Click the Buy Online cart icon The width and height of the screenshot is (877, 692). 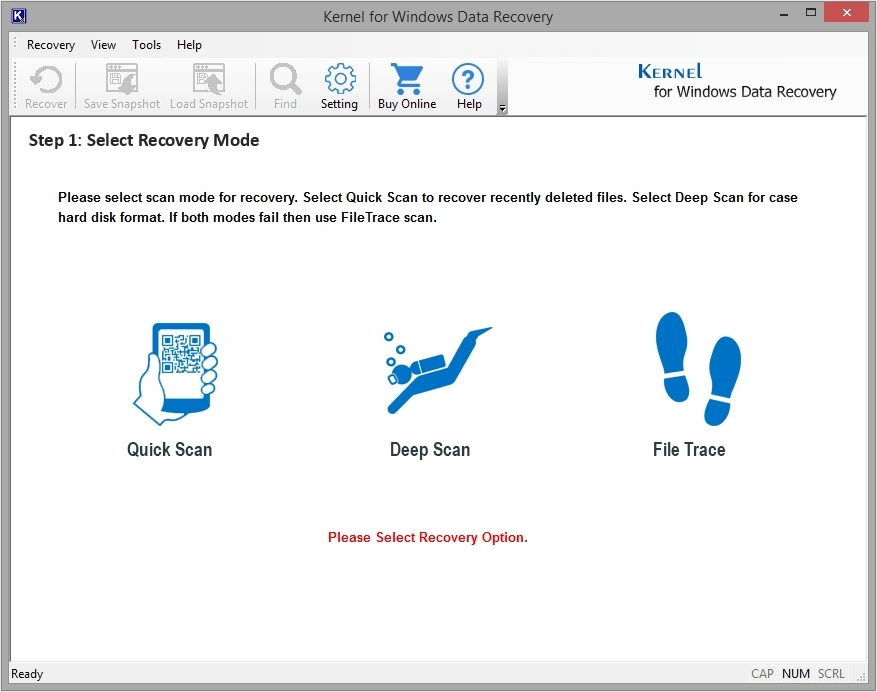(407, 79)
